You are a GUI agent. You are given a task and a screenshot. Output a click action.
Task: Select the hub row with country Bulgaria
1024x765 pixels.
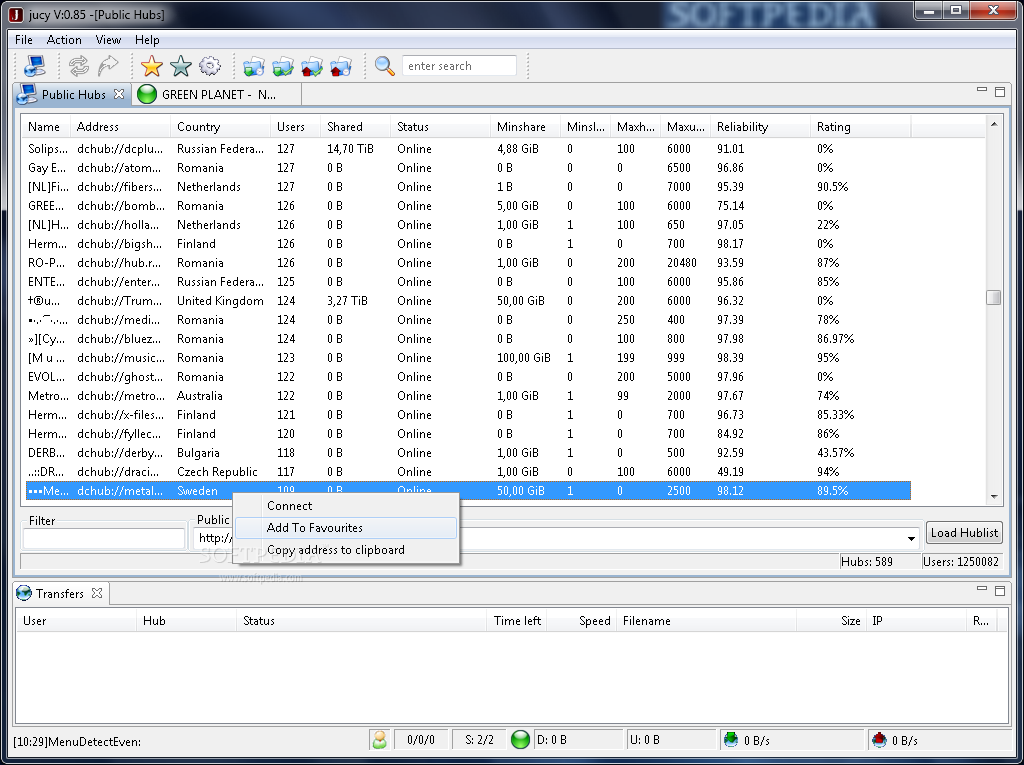[x=468, y=453]
